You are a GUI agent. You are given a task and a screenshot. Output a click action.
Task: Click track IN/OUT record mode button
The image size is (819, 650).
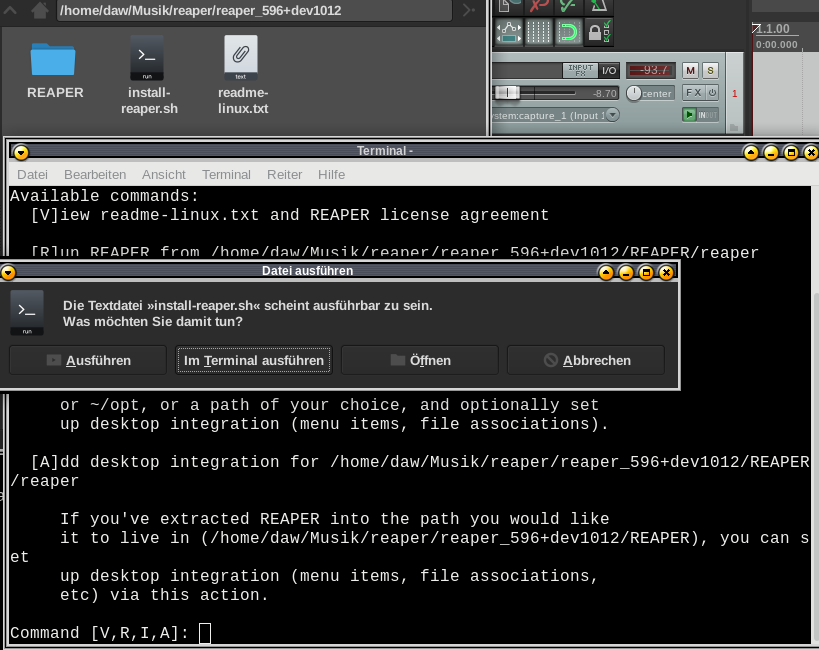pos(708,115)
